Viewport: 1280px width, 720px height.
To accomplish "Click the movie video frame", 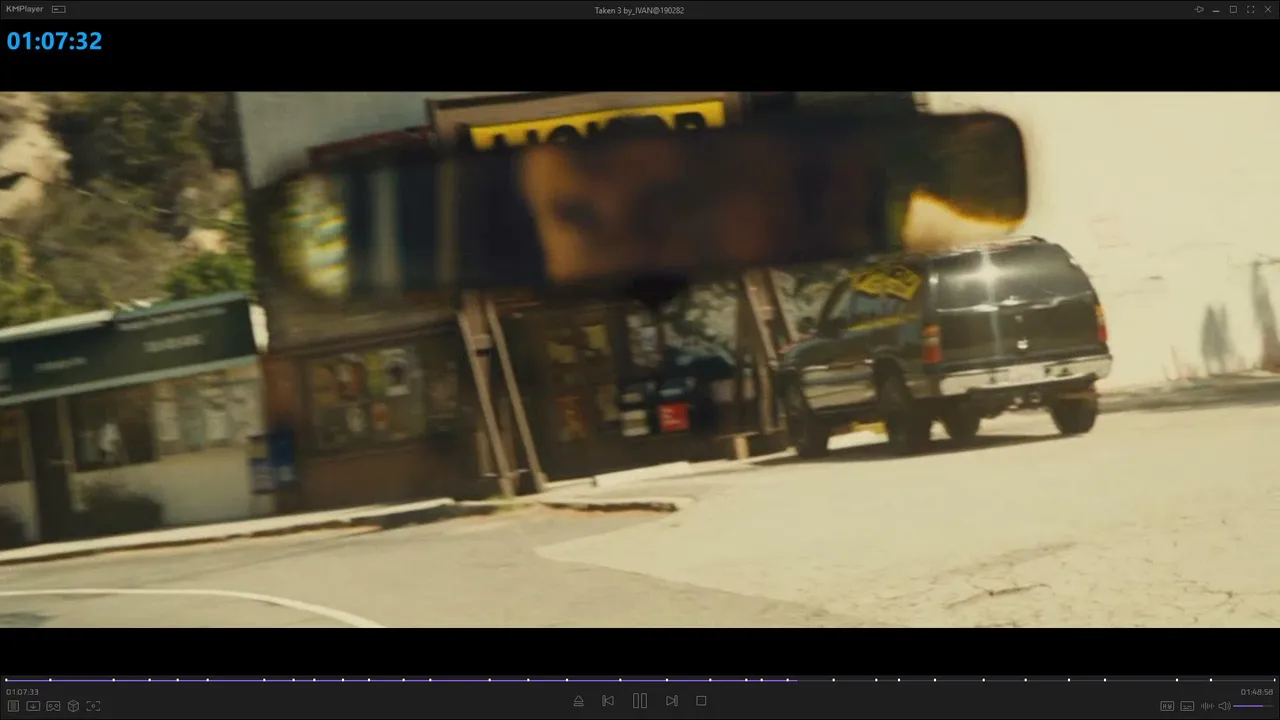I will [x=640, y=360].
